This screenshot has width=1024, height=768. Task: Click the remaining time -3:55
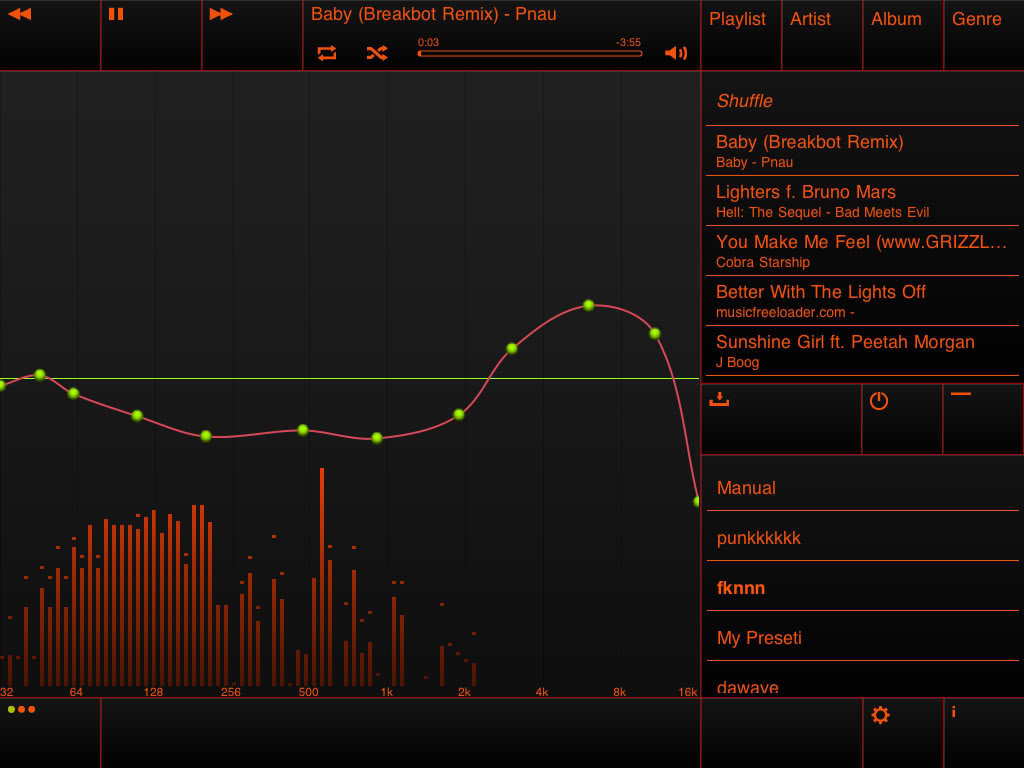click(x=628, y=42)
